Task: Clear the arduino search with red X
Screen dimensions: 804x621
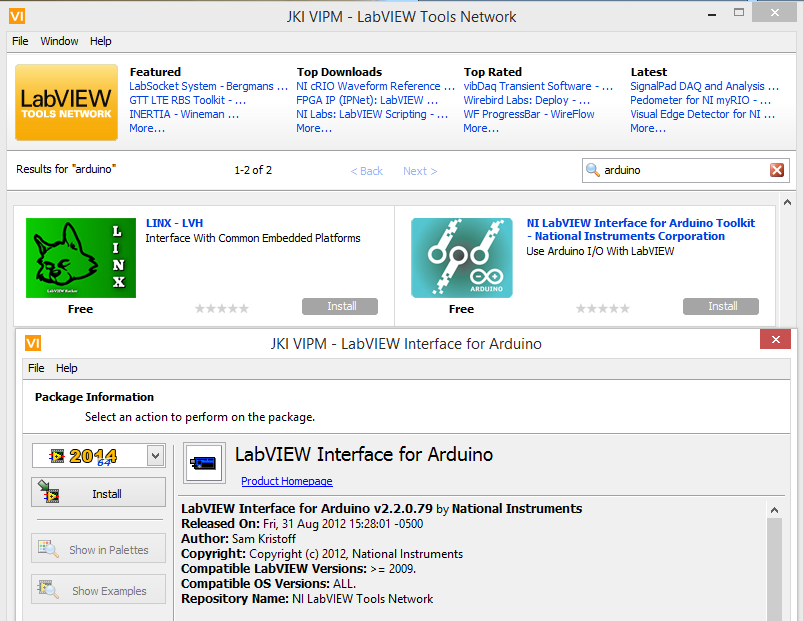Action: point(777,170)
